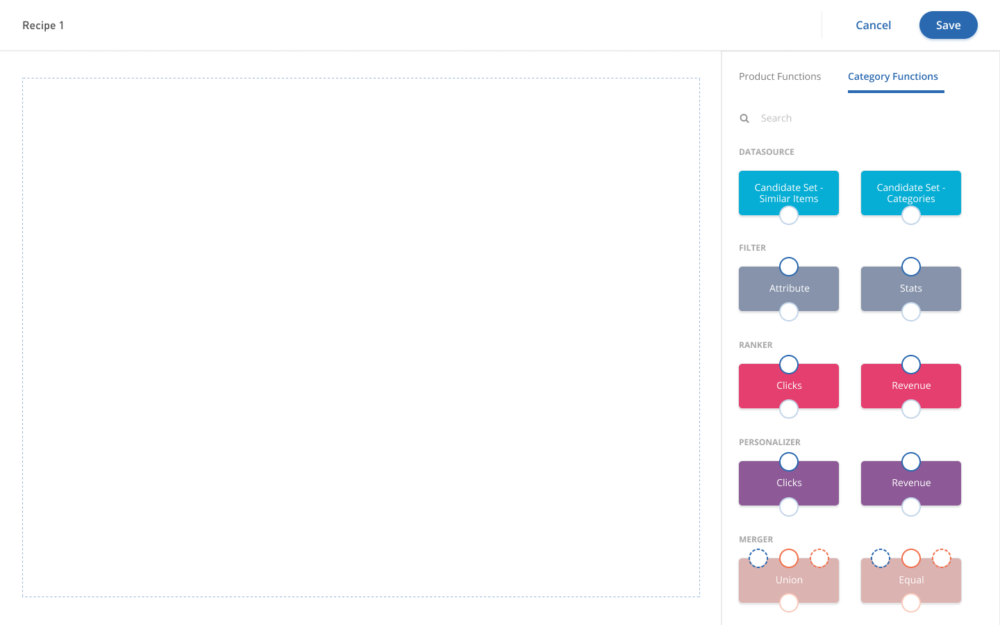Focus the function Search field

point(840,118)
